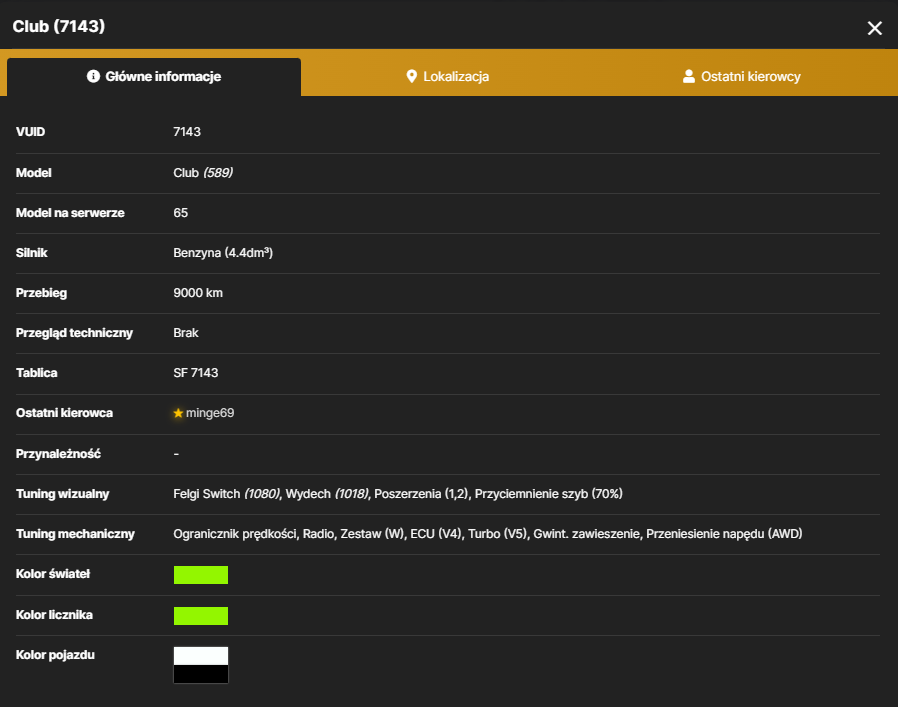
Task: Switch to the Lokalizacja tab
Action: coord(447,77)
